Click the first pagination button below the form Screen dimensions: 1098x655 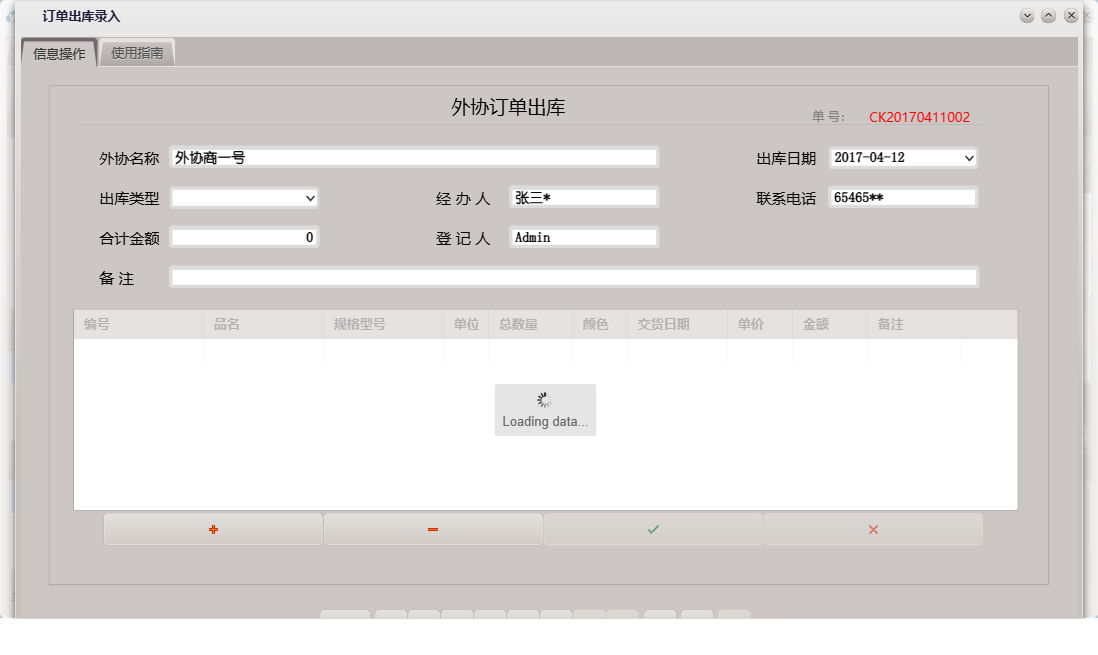tap(345, 617)
